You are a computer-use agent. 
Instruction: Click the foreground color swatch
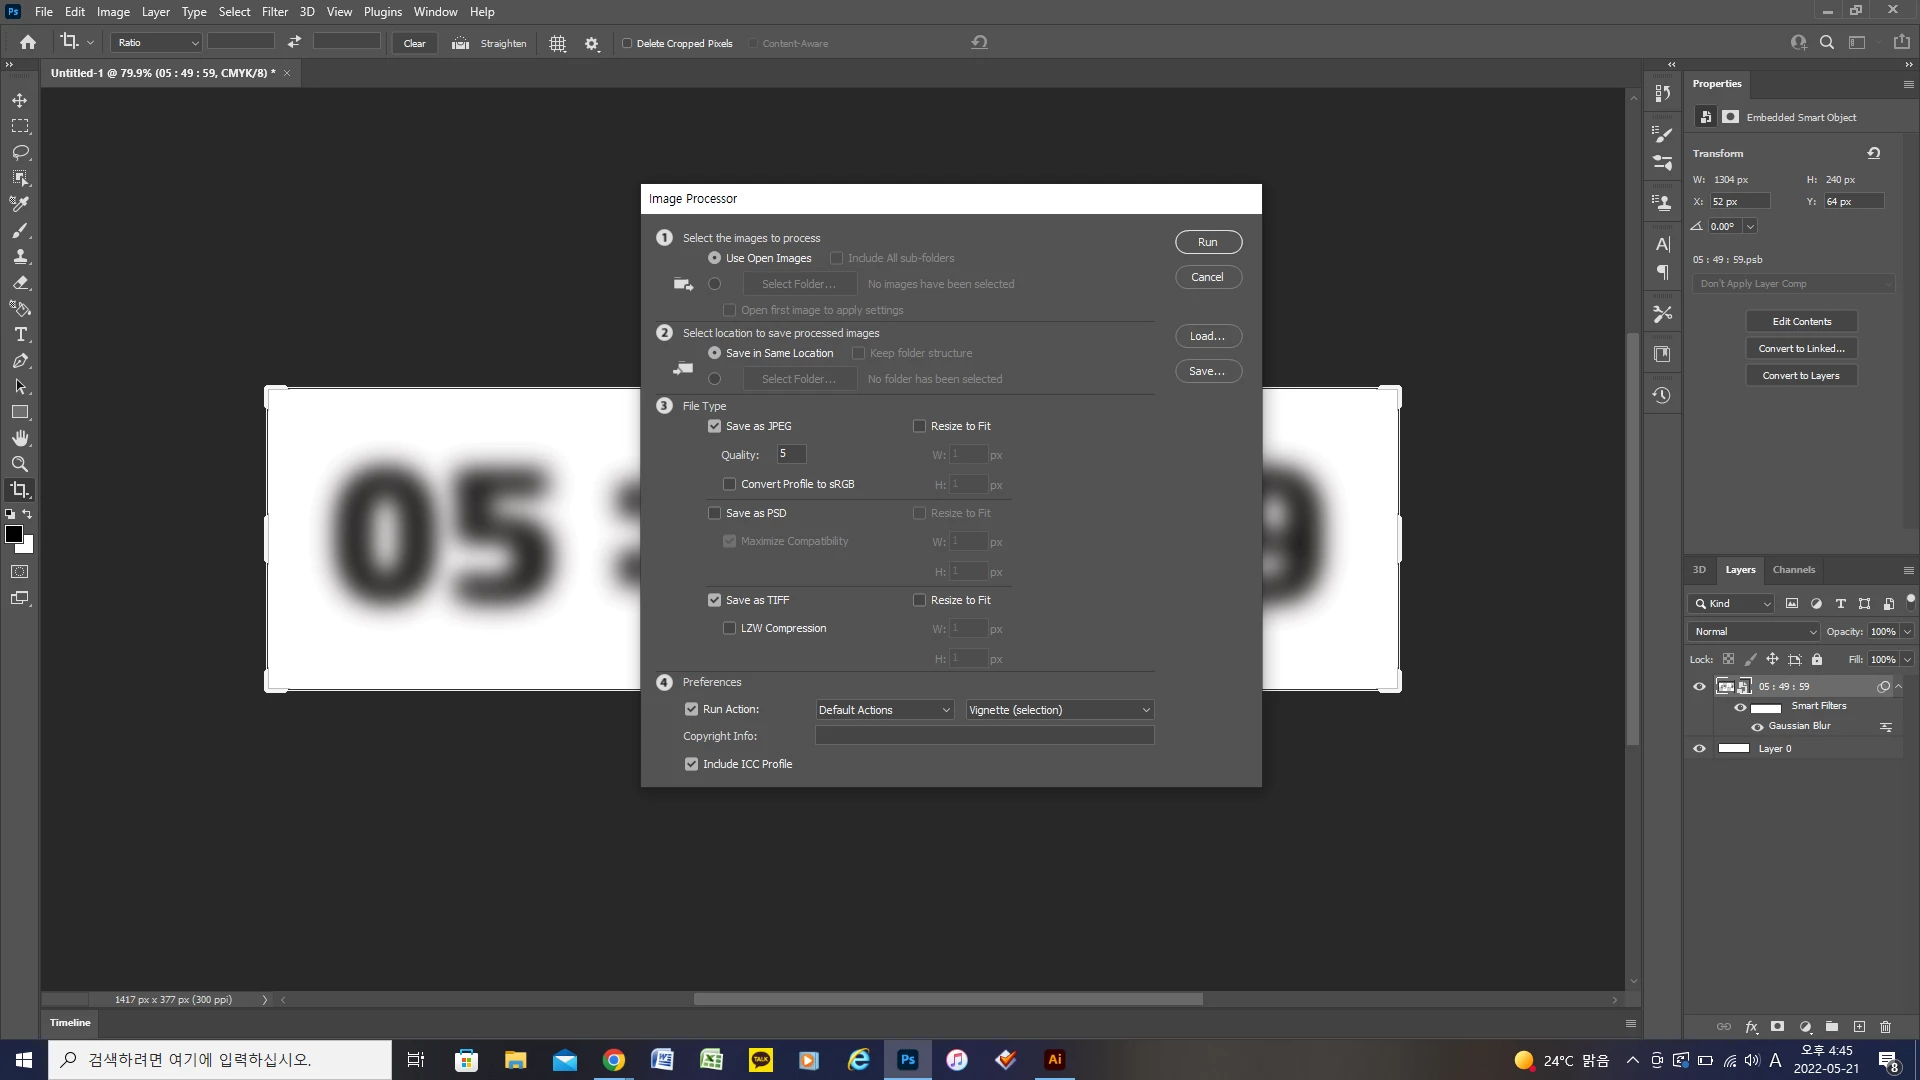coord(14,534)
